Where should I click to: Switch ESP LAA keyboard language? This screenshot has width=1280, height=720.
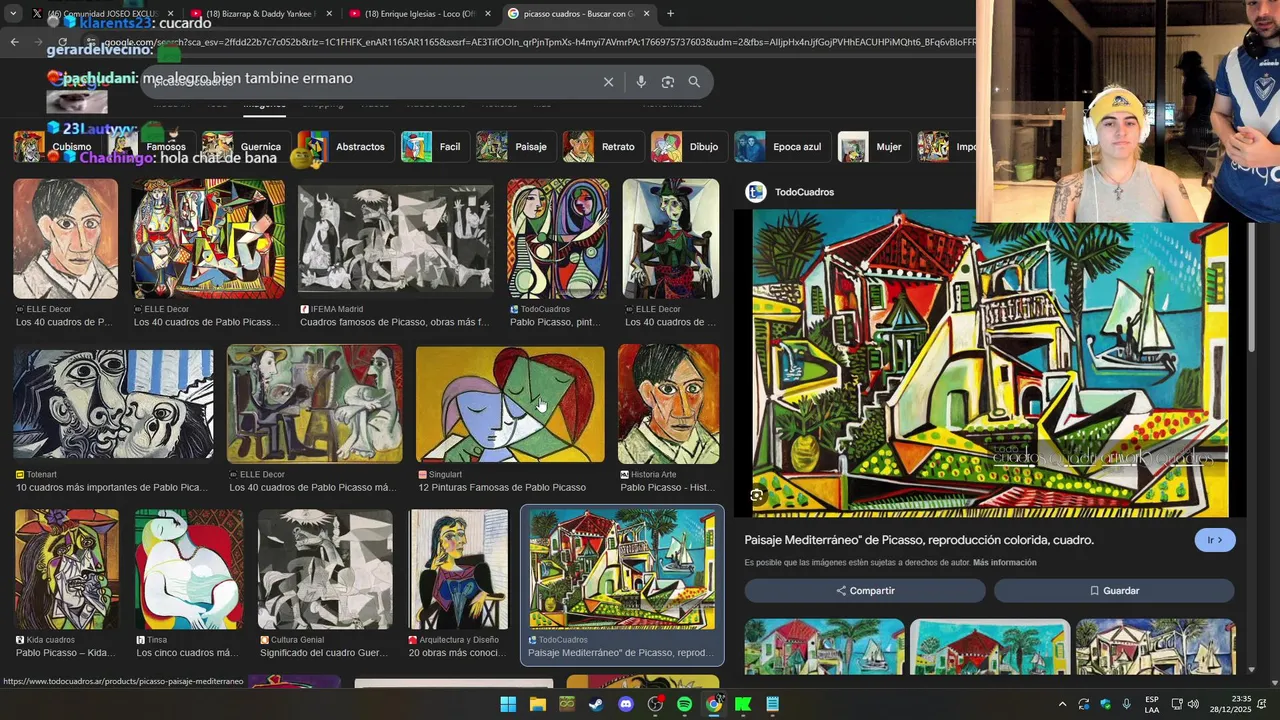tap(1152, 704)
